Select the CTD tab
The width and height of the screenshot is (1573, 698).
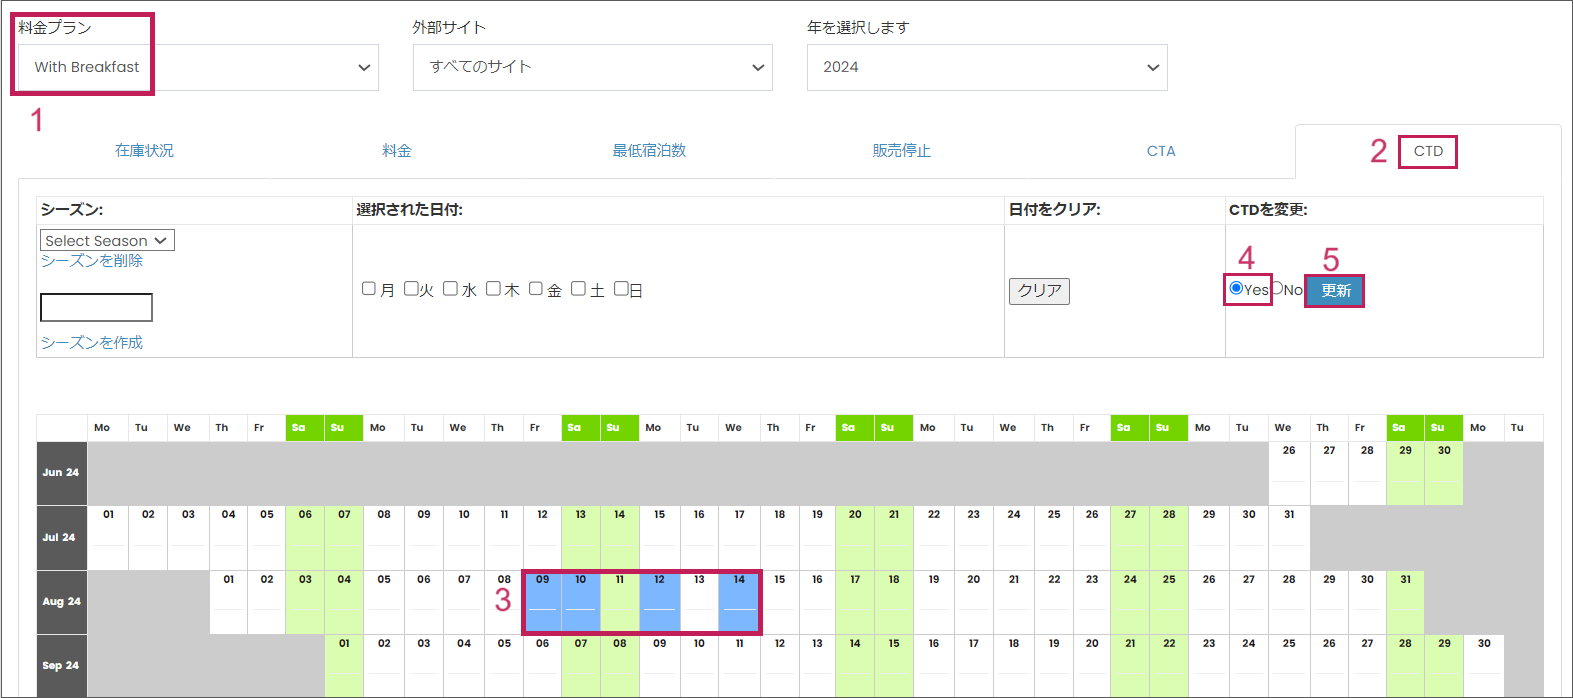[x=1428, y=151]
